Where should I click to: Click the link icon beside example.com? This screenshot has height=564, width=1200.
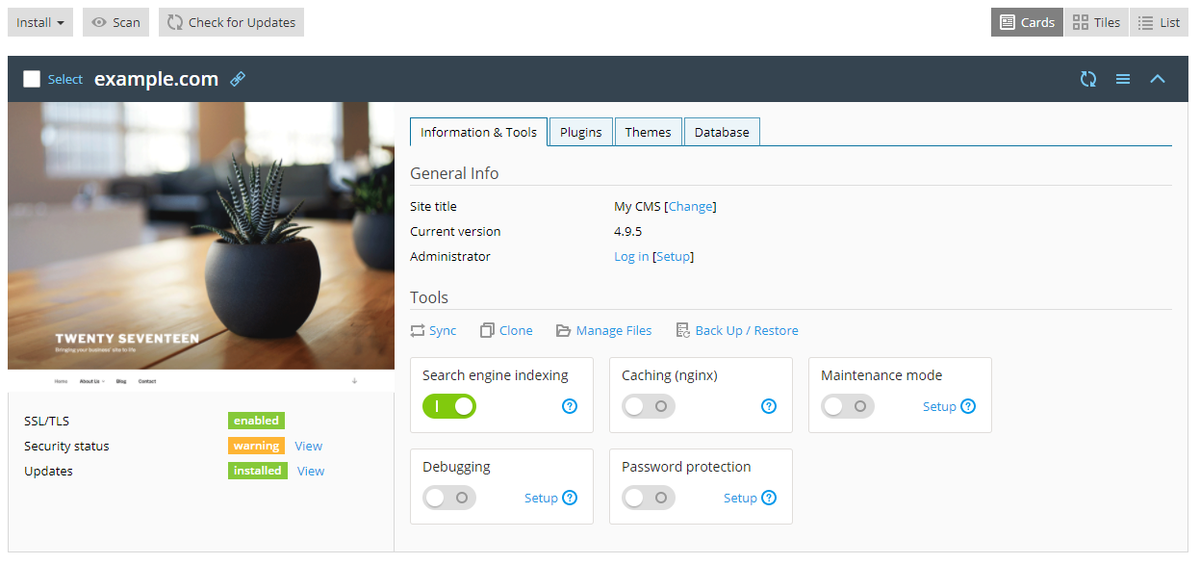point(238,79)
